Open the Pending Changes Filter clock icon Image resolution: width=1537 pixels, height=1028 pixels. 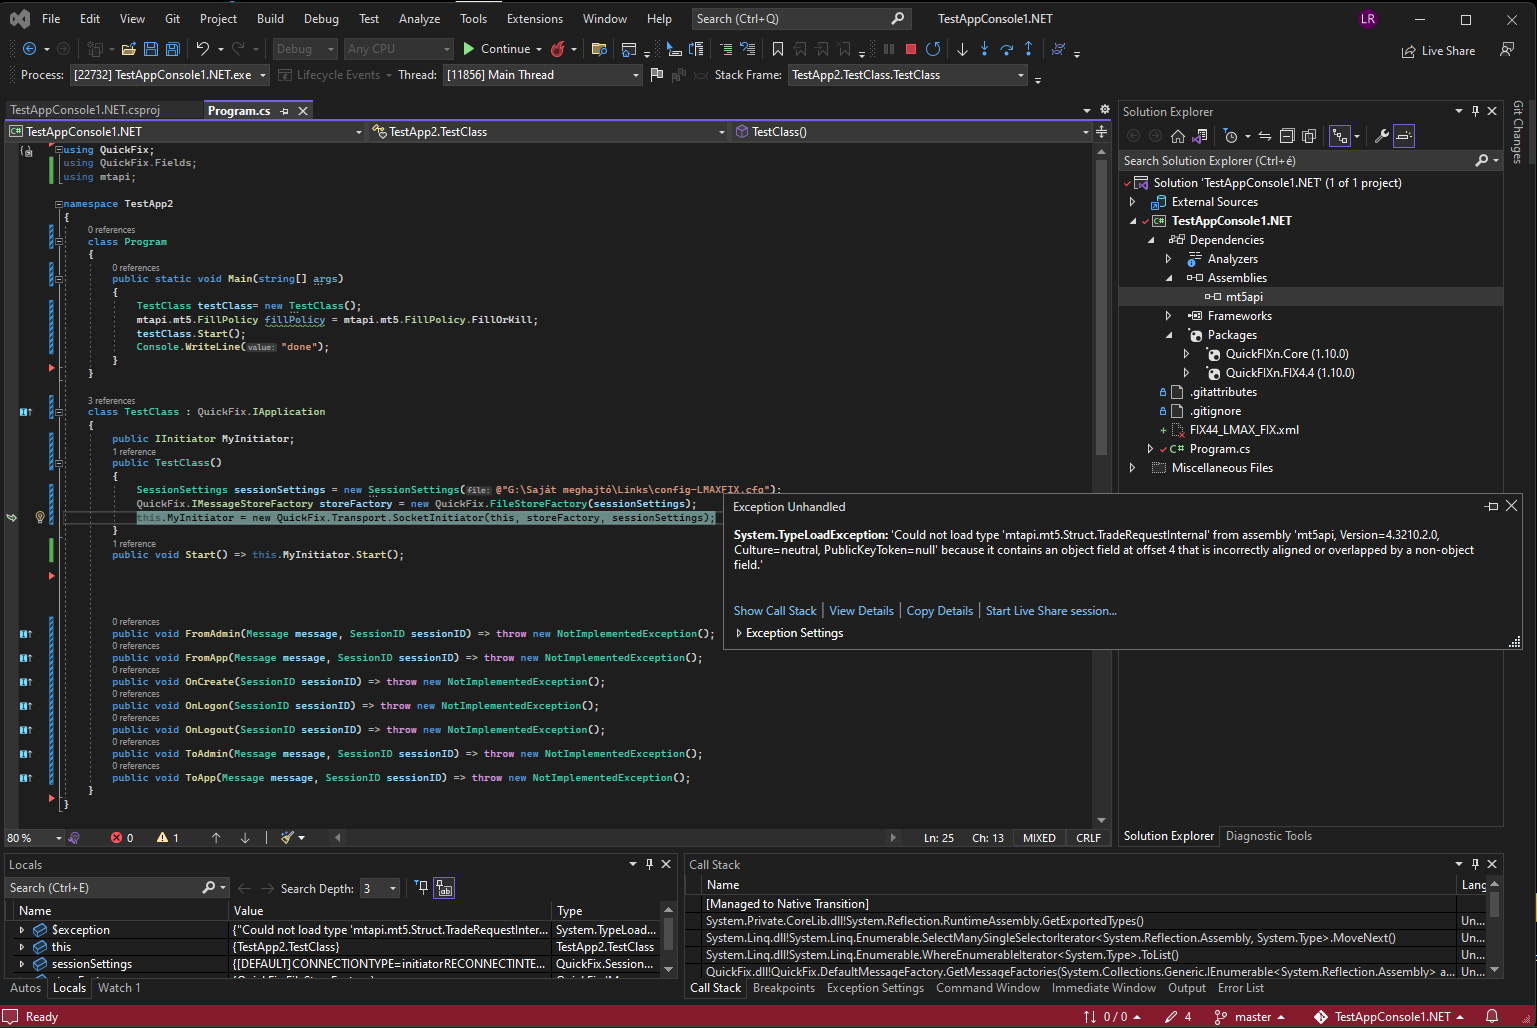1231,136
